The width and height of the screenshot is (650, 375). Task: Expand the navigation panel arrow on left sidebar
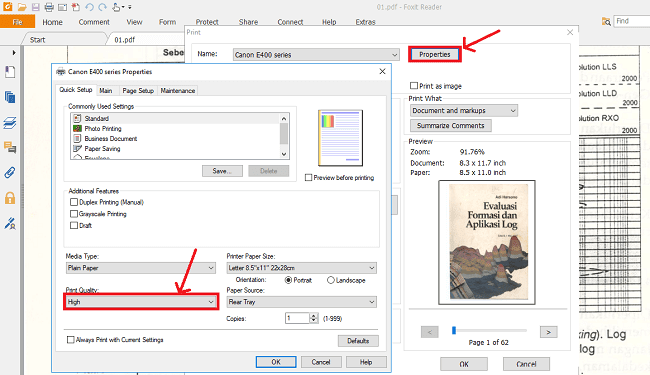point(14,53)
